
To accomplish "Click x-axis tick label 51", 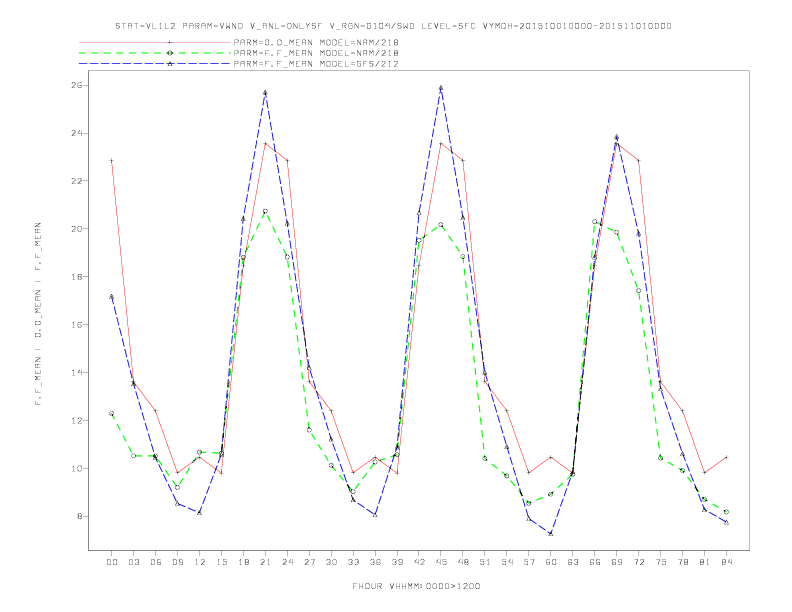I will (485, 562).
